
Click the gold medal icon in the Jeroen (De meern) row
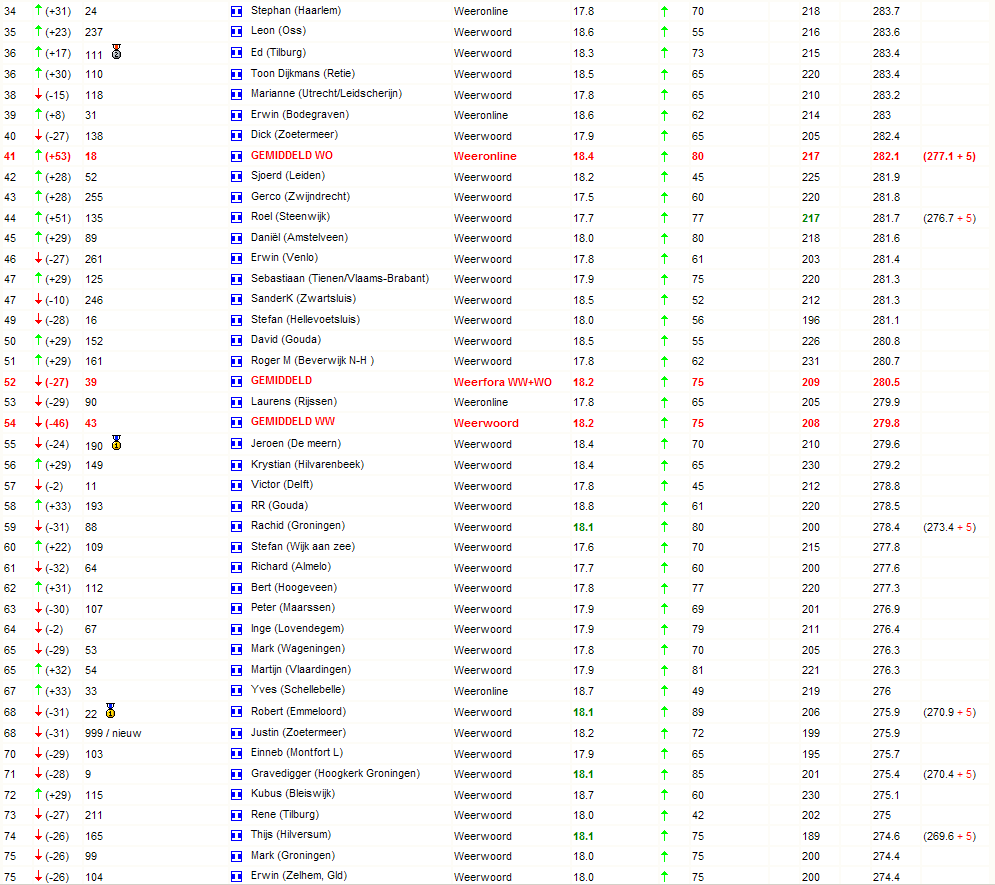point(116,443)
